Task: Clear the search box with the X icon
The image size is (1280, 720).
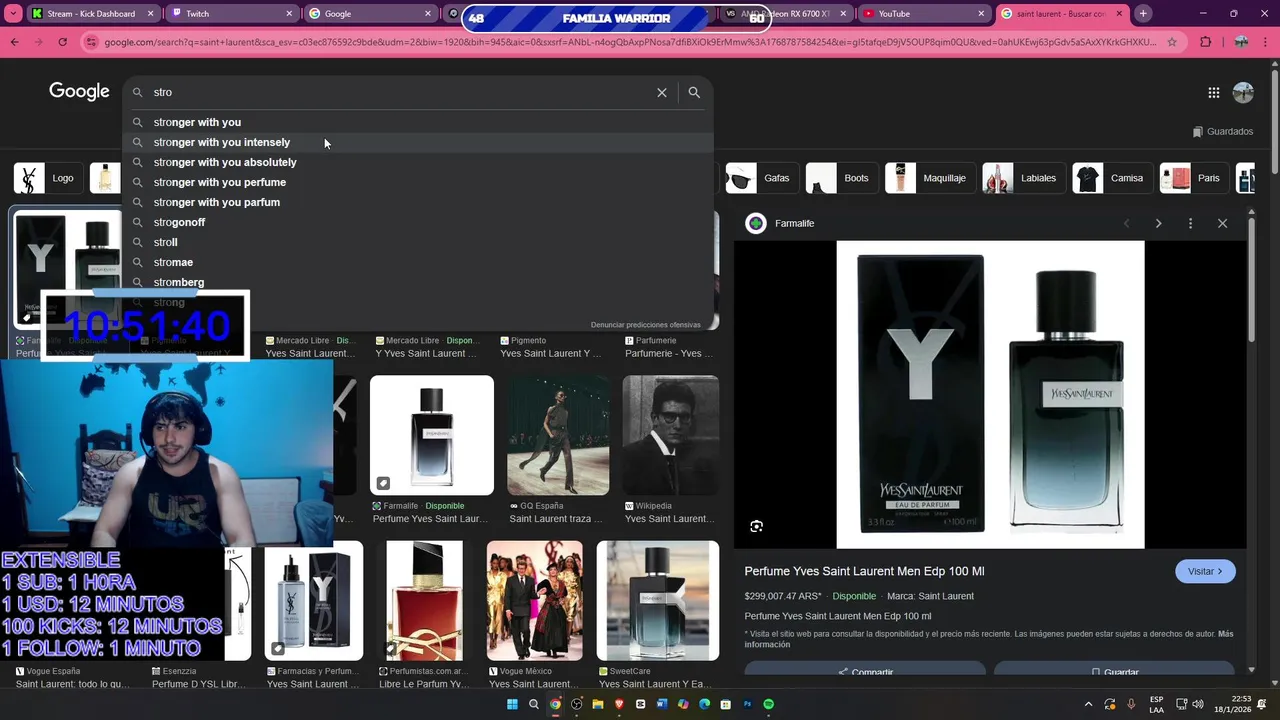Action: [661, 92]
